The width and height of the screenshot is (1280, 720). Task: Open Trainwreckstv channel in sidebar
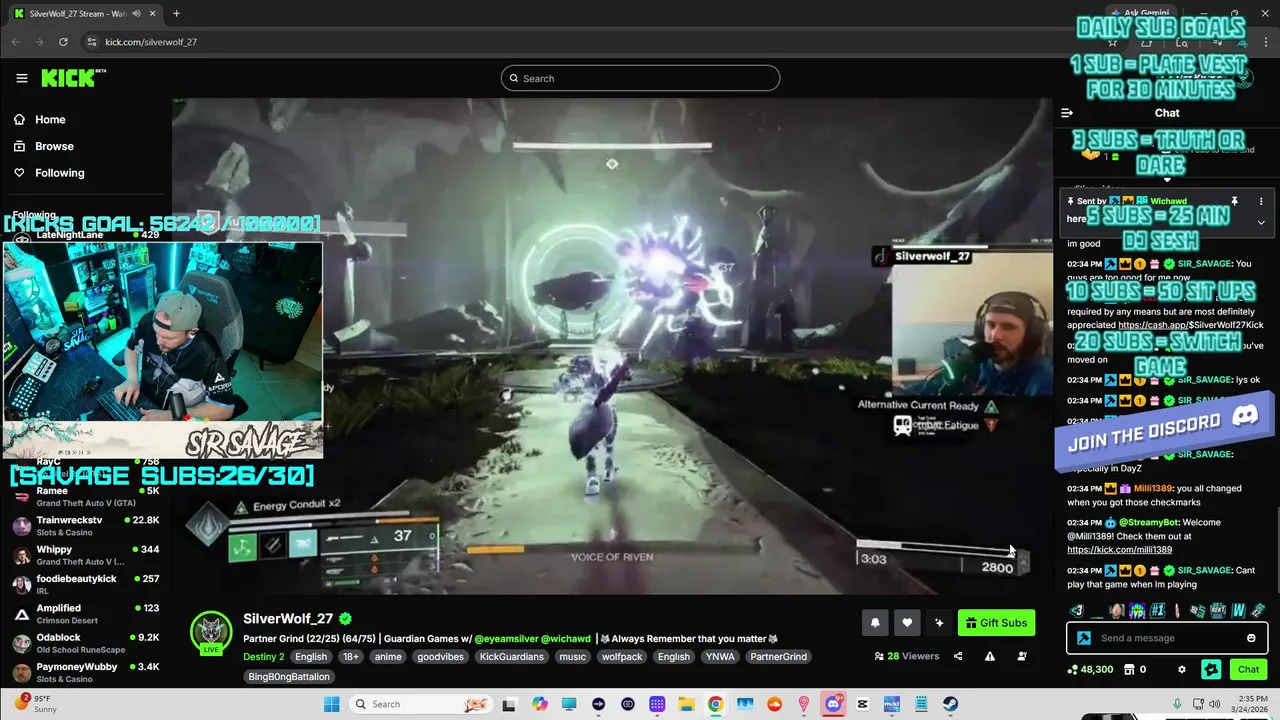(87, 525)
